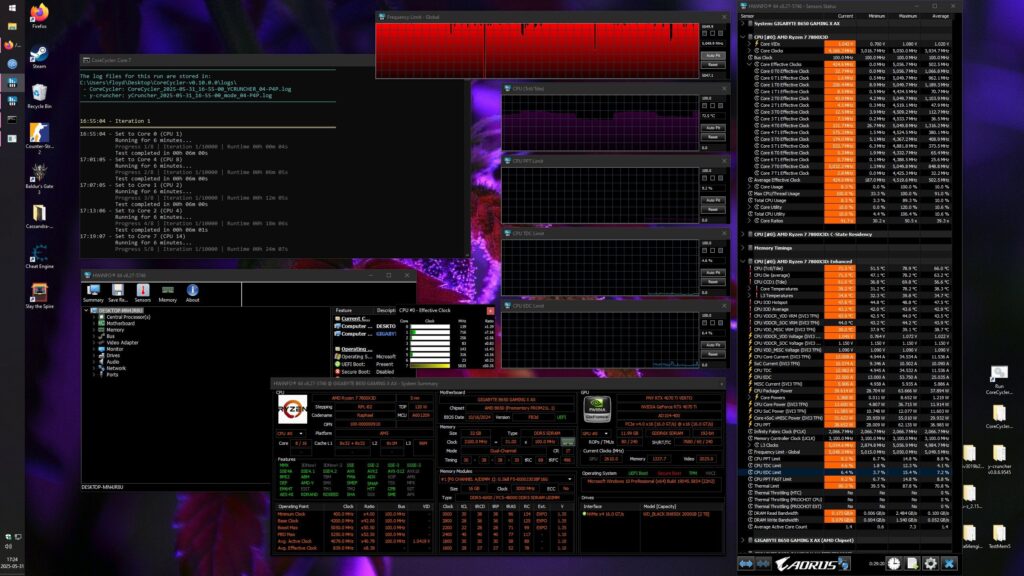The height and width of the screenshot is (576, 1024).
Task: Open Sensors from HWiNFO main toolbar
Action: tap(142, 293)
